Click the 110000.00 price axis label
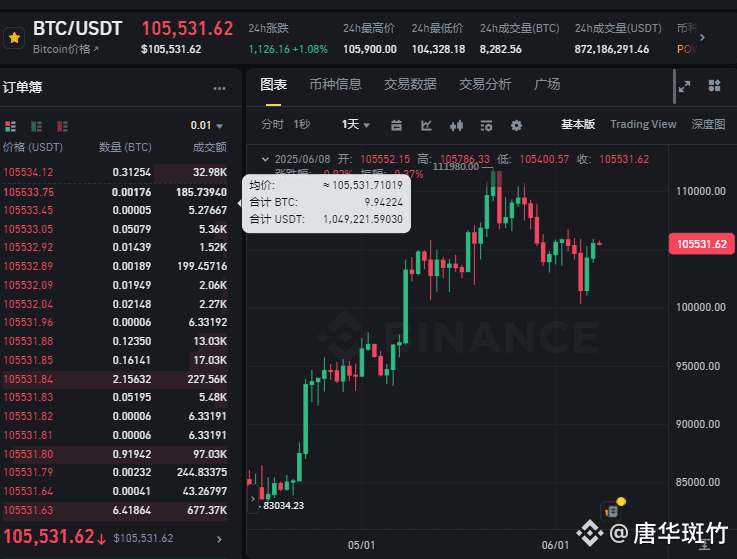Viewport: 737px width, 559px height. [x=701, y=191]
